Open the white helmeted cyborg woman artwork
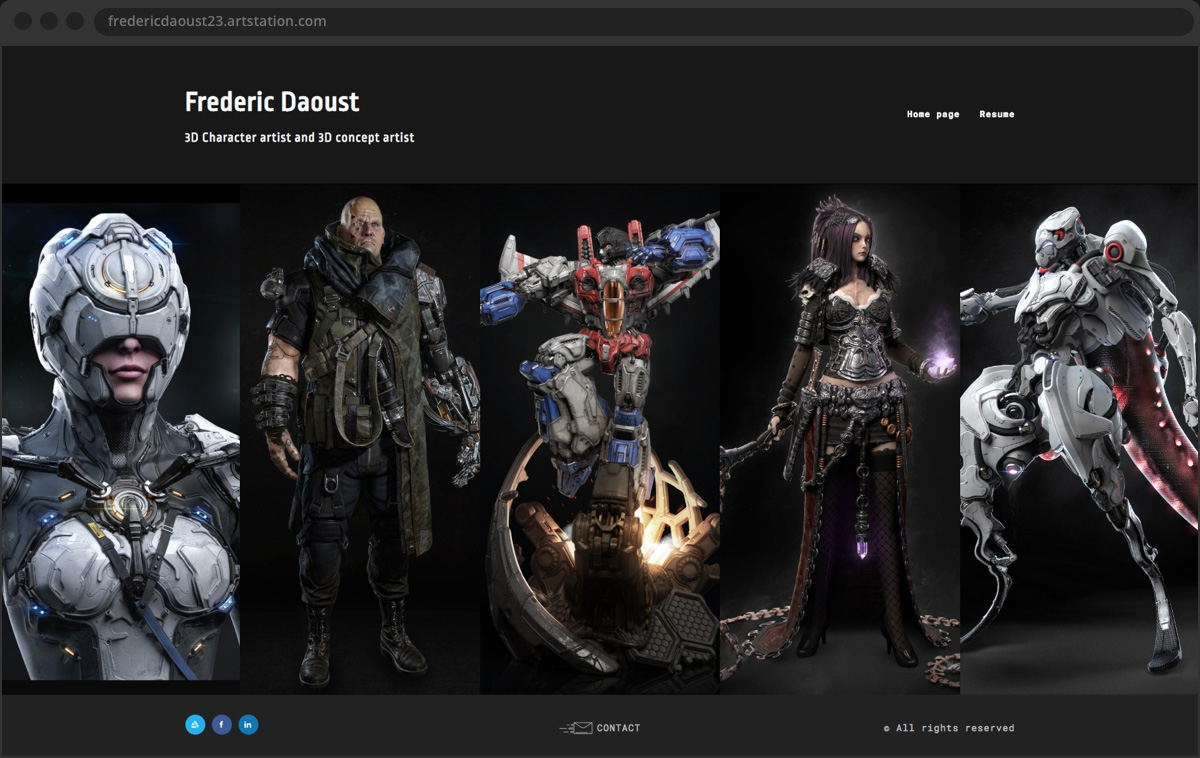Screen dimensions: 1200x758 coord(121,440)
